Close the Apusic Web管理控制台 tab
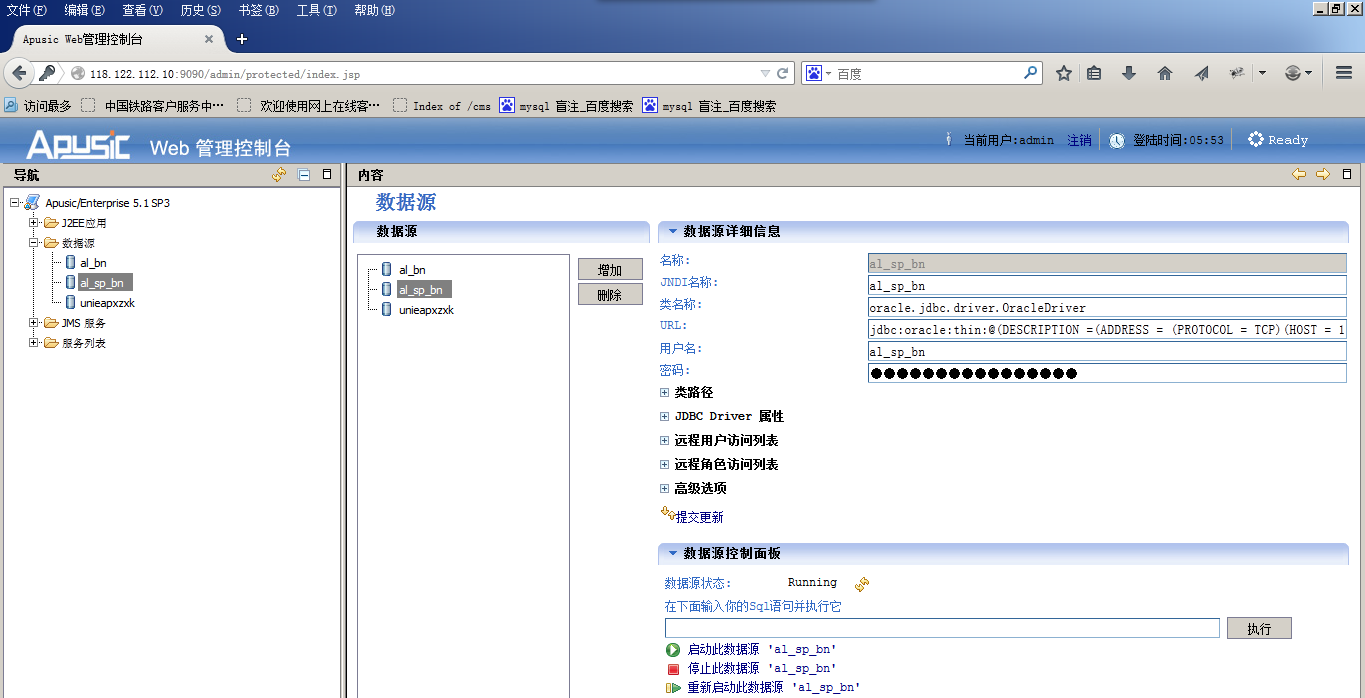 click(x=209, y=39)
